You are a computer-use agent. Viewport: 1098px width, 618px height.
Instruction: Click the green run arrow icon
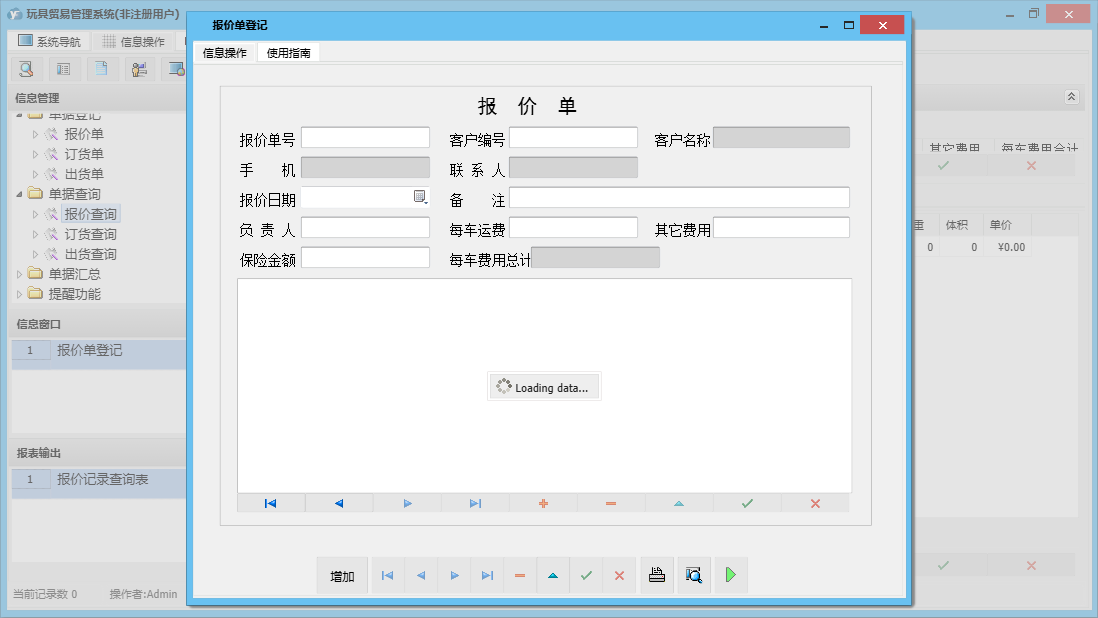731,575
